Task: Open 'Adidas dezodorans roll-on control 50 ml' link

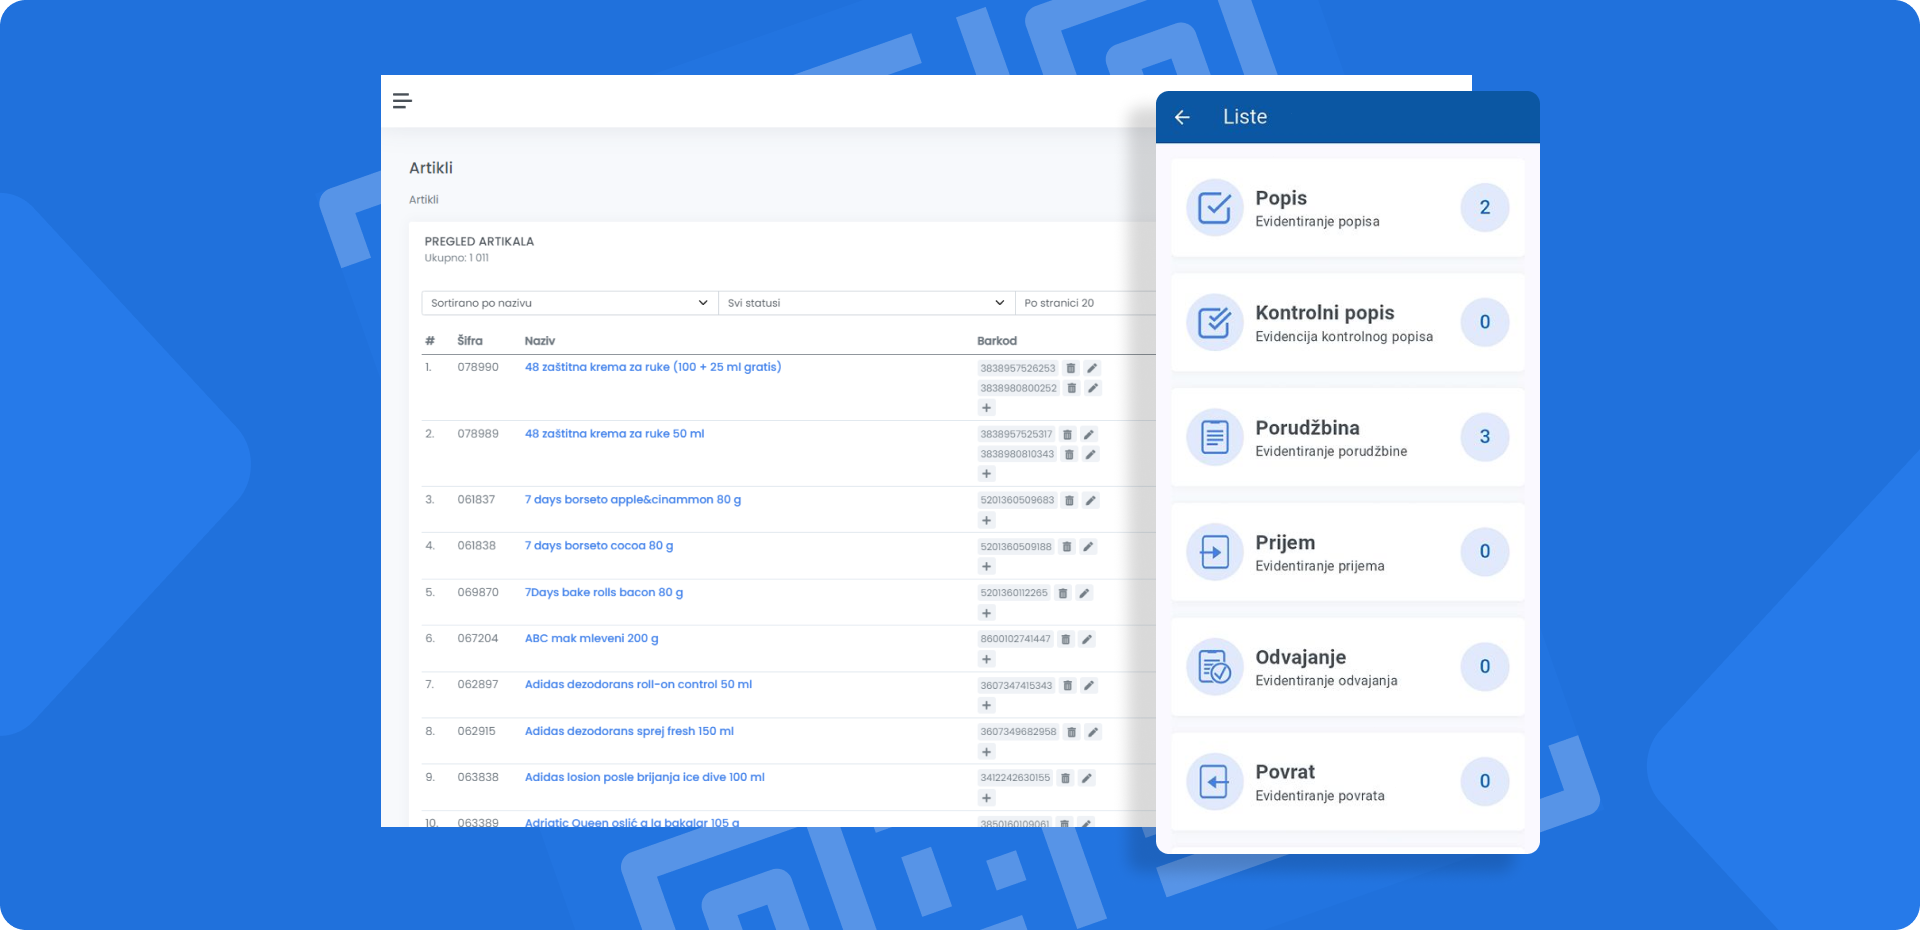Action: click(638, 685)
